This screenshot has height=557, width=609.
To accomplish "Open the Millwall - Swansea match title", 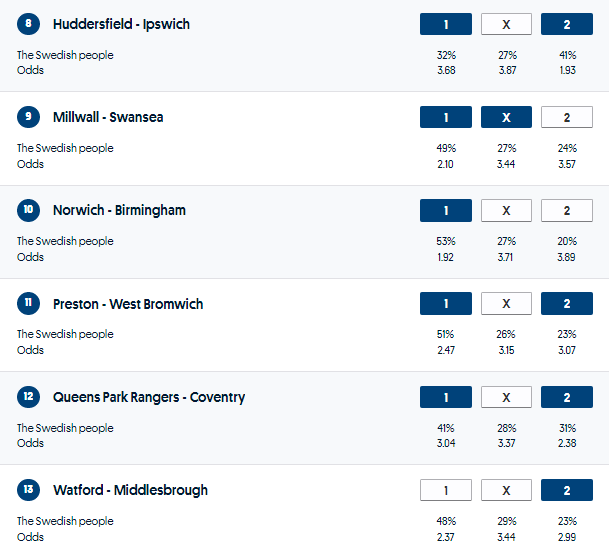I will (x=108, y=117).
